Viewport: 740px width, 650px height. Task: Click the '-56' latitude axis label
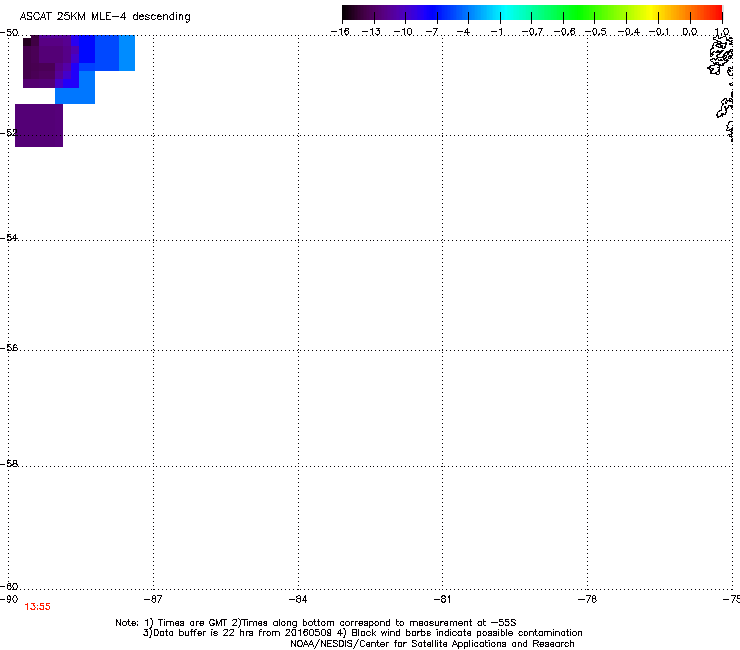[x=9, y=347]
